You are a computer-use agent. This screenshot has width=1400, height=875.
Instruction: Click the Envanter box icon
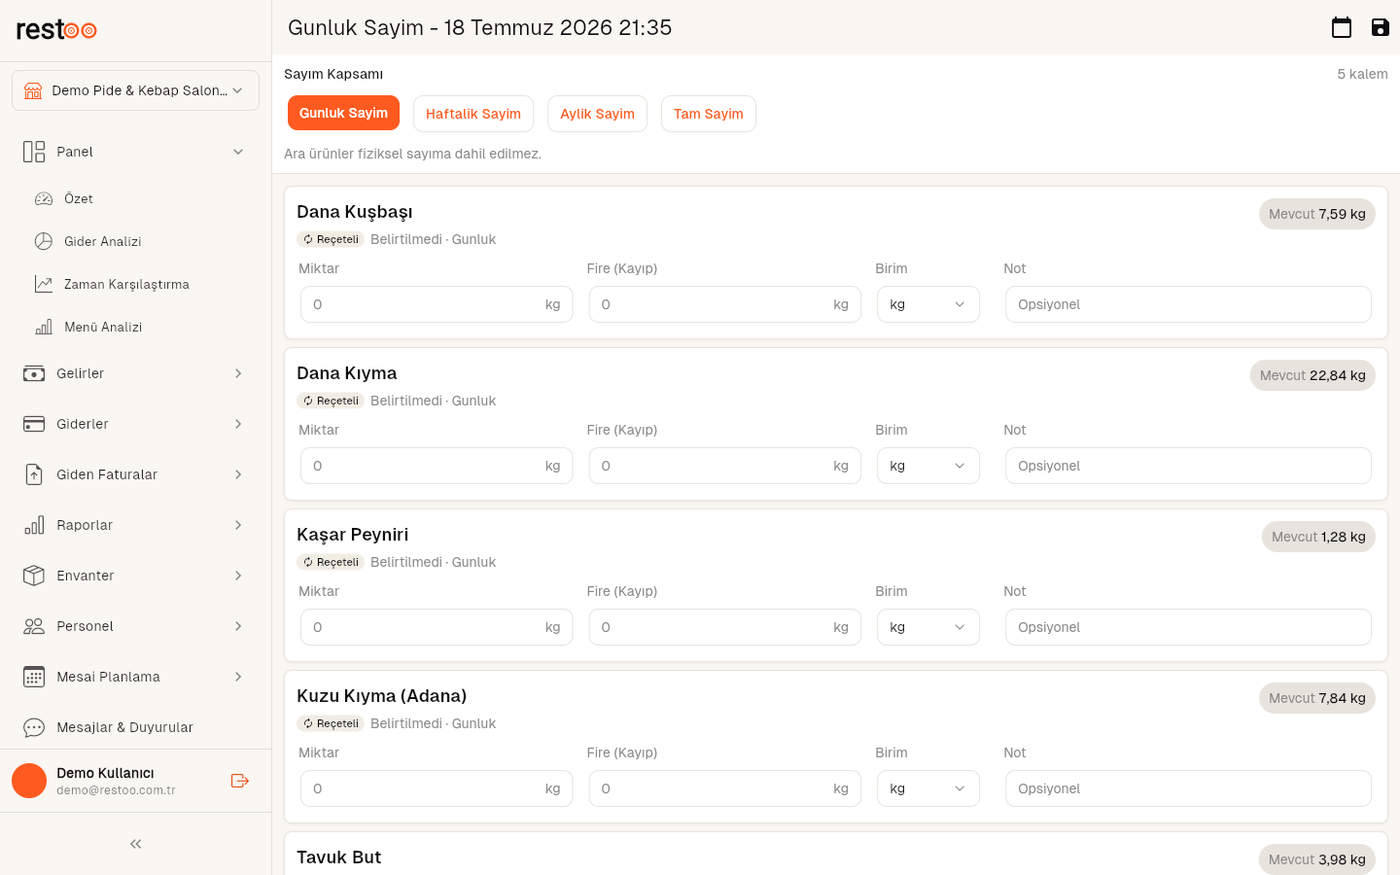coord(34,576)
